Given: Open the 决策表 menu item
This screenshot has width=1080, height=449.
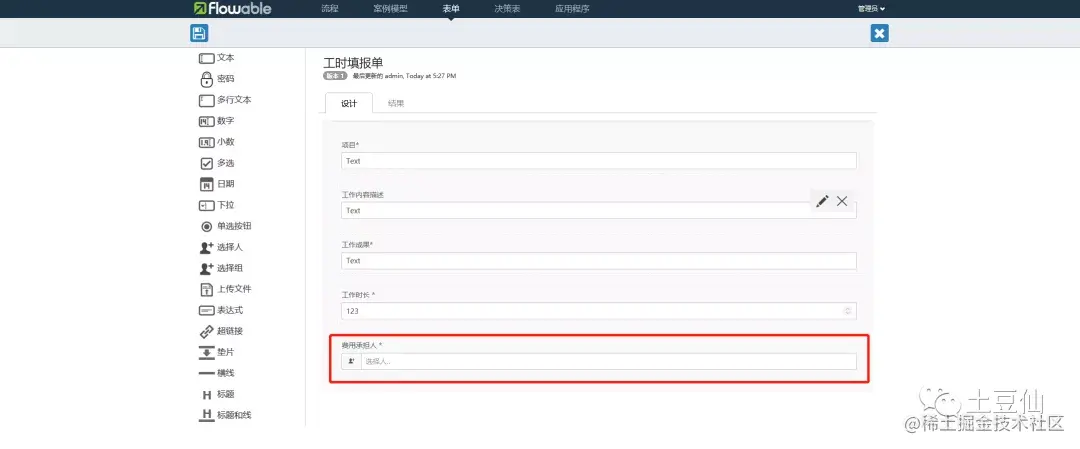Looking at the screenshot, I should click(508, 9).
